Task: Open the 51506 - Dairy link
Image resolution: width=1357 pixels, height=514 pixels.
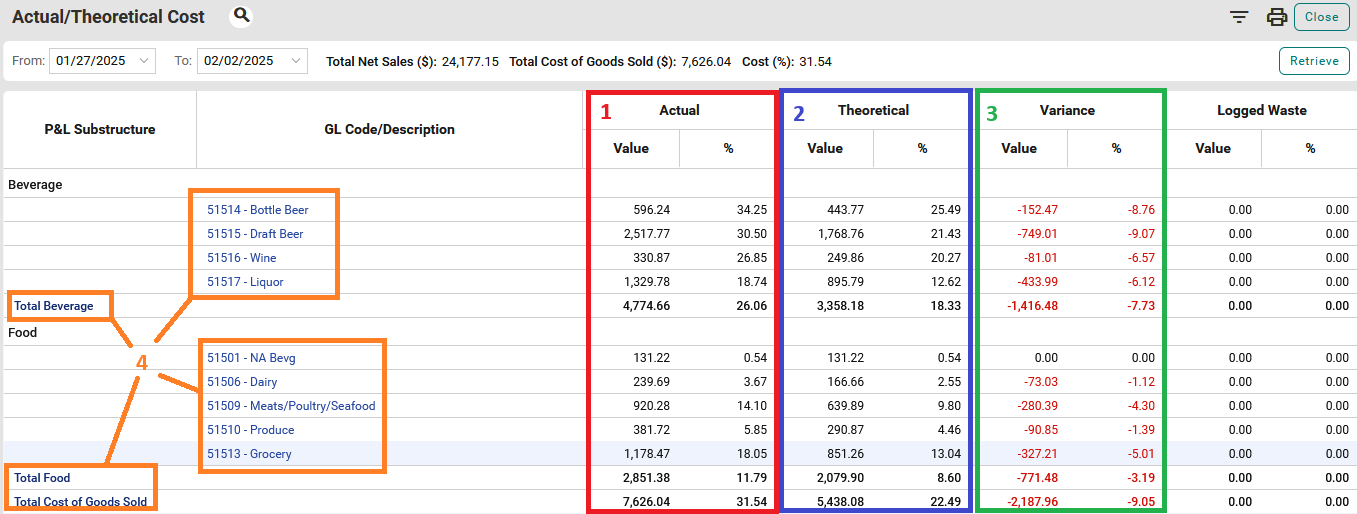Action: pyautogui.click(x=242, y=382)
